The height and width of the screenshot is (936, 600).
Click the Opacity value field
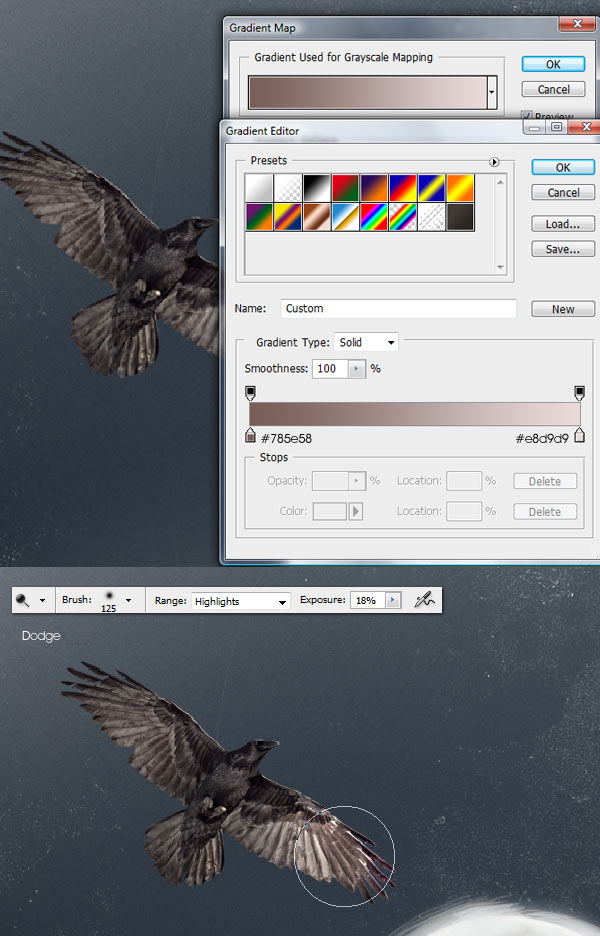click(x=331, y=481)
